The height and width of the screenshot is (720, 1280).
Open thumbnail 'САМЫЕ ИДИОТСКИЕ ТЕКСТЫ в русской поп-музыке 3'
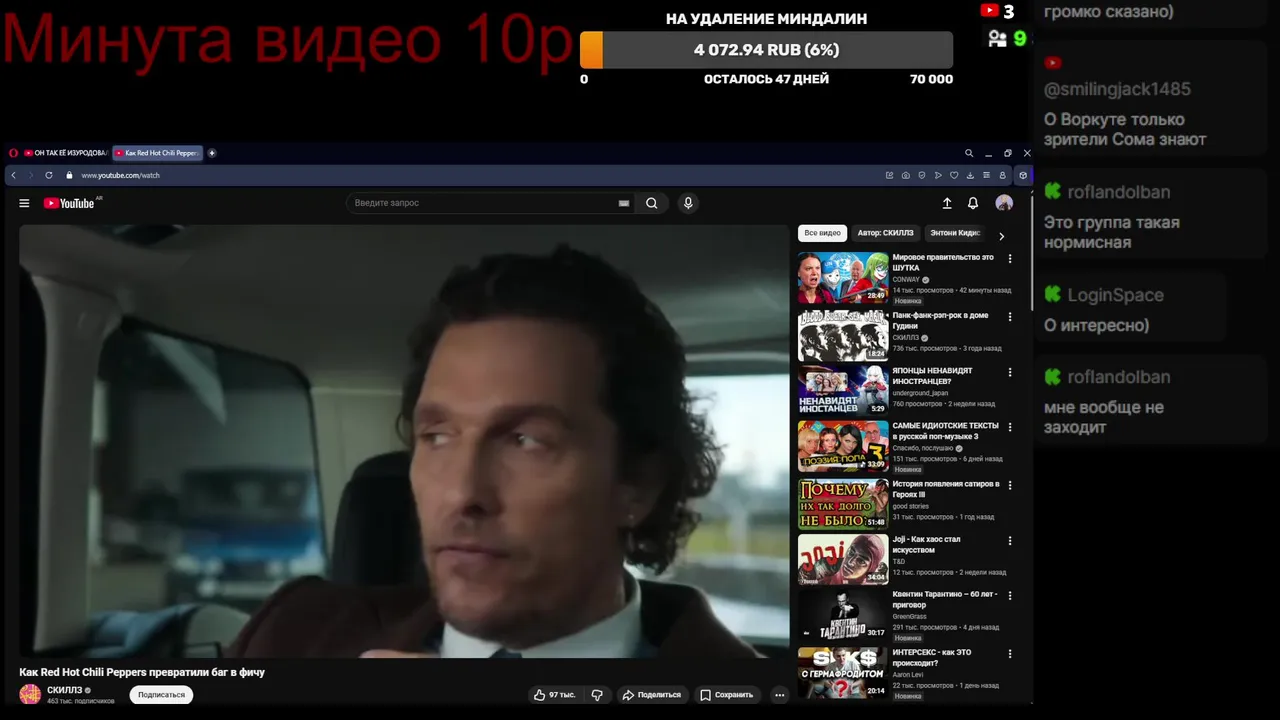click(843, 446)
